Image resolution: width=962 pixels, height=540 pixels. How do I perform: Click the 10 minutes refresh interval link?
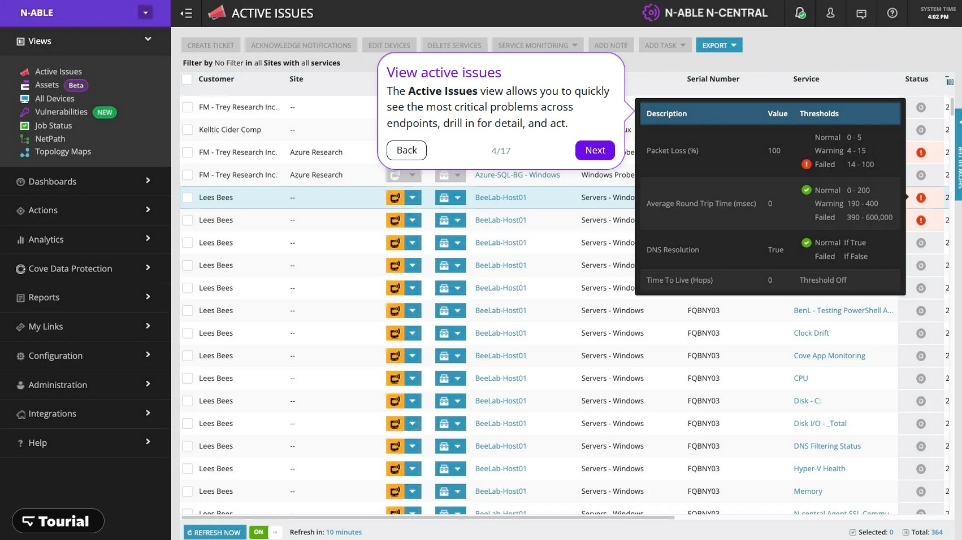tap(344, 532)
